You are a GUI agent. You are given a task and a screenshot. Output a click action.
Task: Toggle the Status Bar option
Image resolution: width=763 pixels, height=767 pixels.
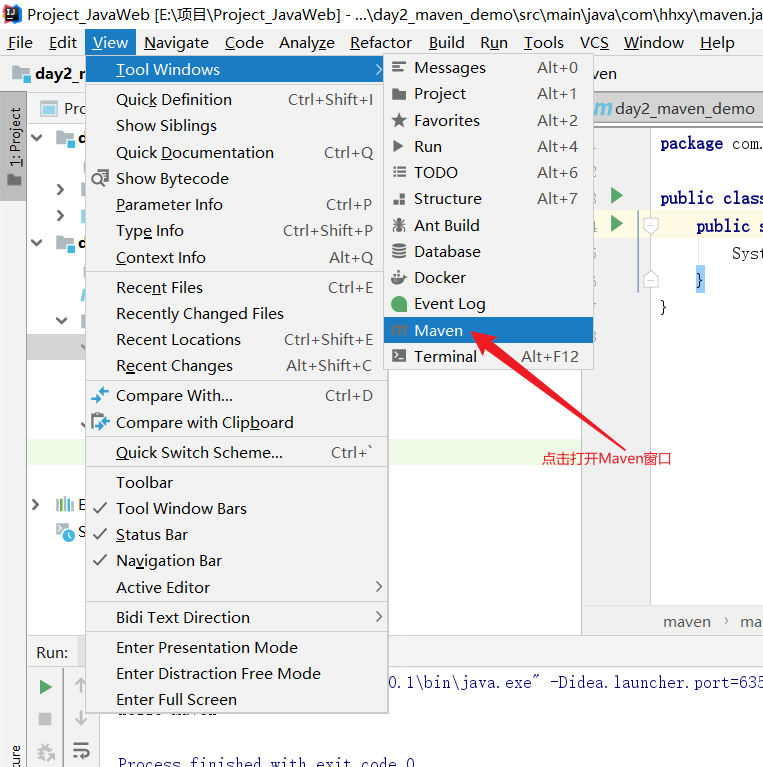237,535
